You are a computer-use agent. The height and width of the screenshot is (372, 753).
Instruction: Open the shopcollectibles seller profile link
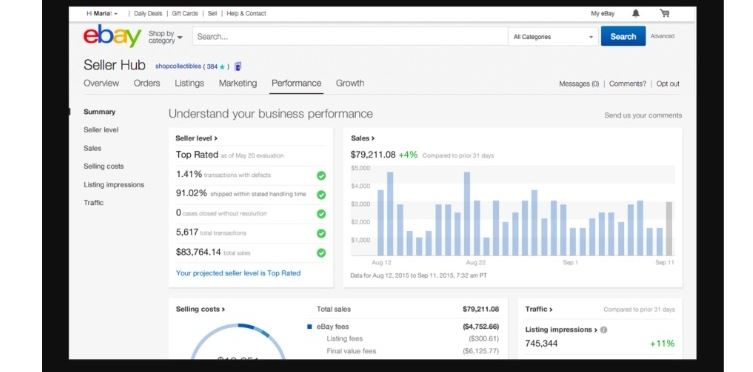coord(178,66)
